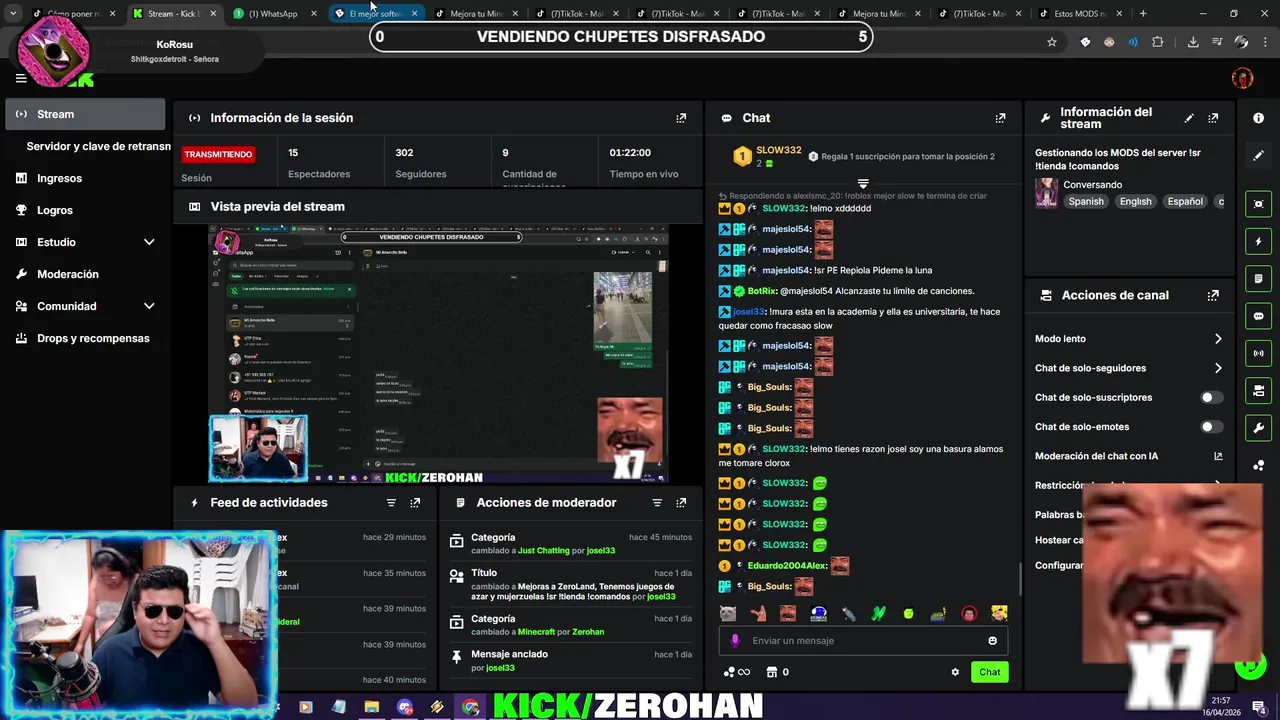Click the pencil icon in the right sidebar
The image size is (1280, 720).
(x=1258, y=155)
